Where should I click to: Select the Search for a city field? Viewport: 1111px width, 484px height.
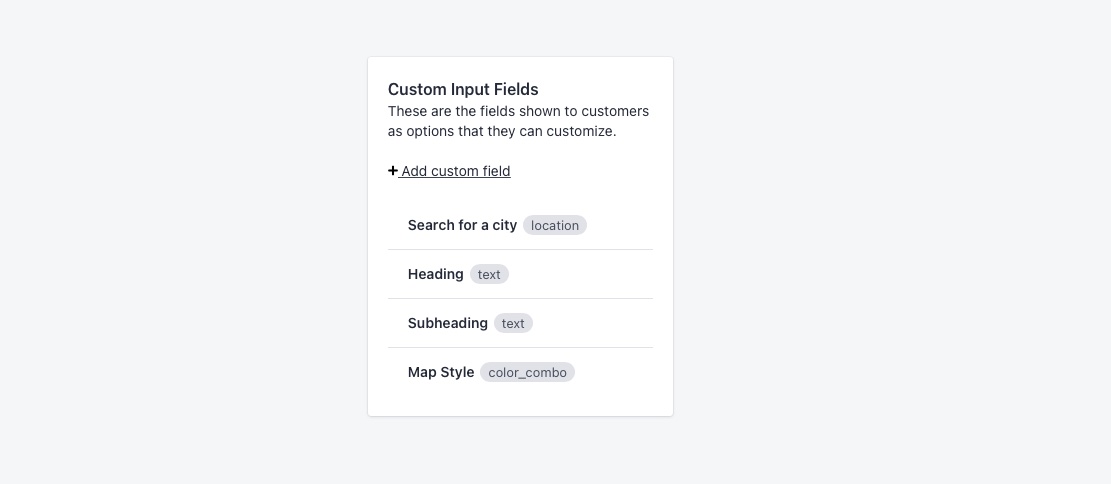pyautogui.click(x=462, y=225)
